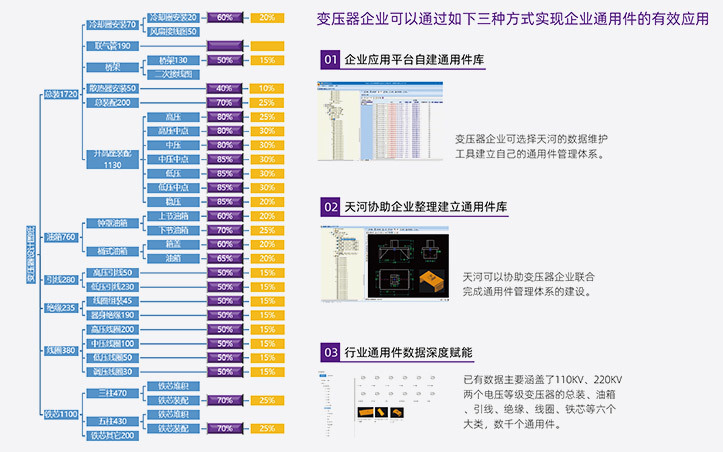
Task: Click the yellow 25% bar for 下节油箱
Action: (267, 230)
